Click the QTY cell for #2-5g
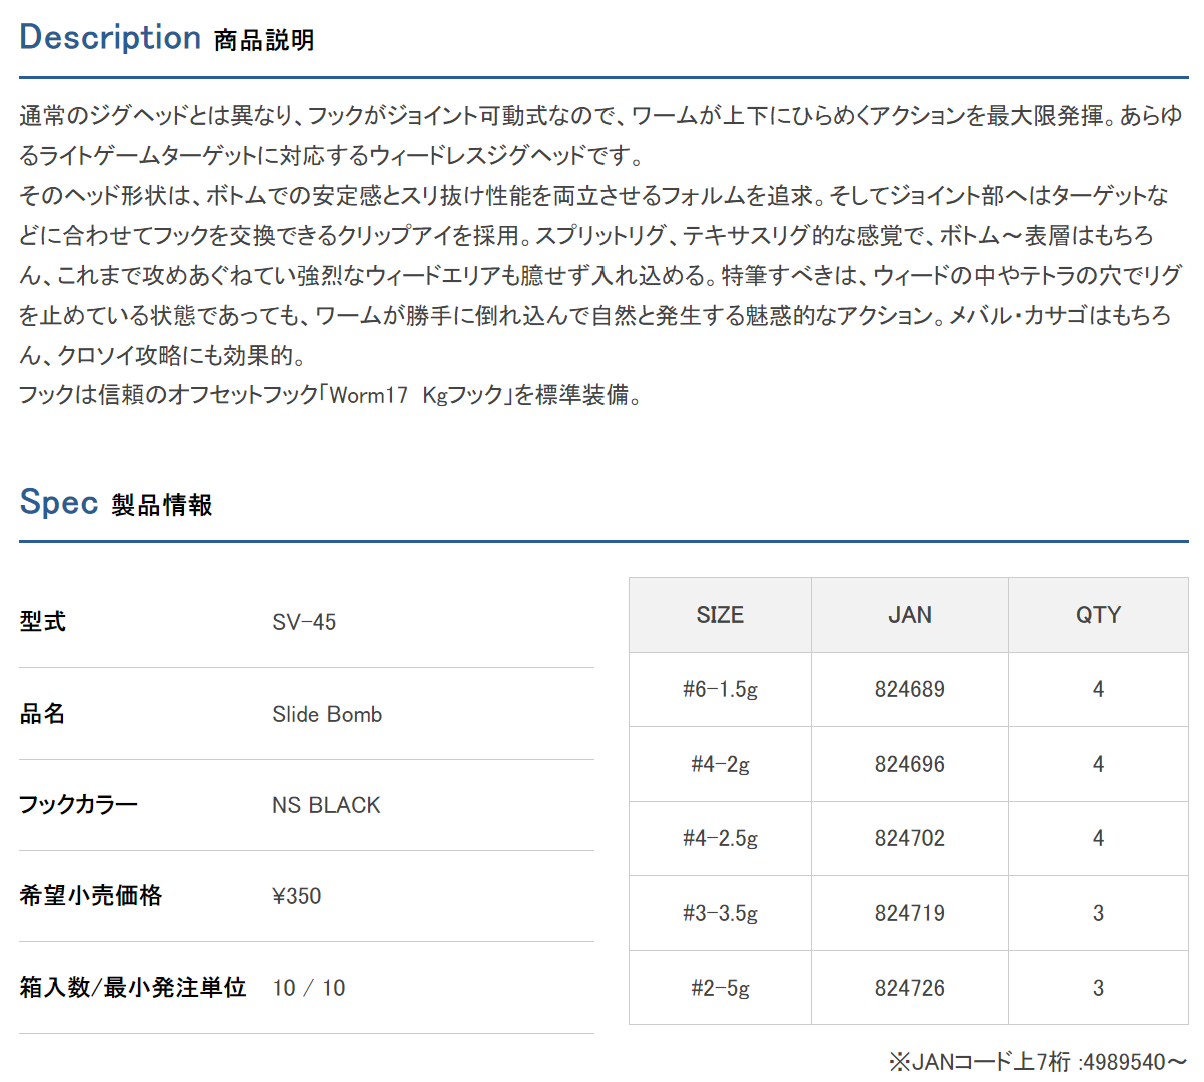This screenshot has height=1082, width=1204. coord(1098,989)
